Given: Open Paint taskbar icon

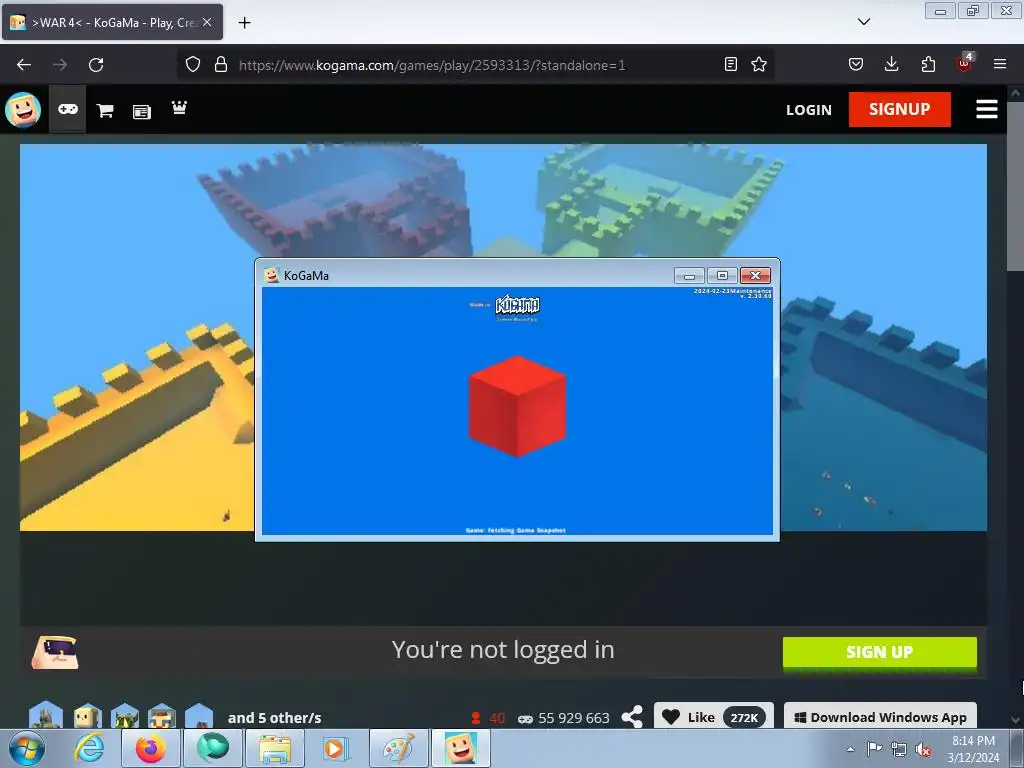Looking at the screenshot, I should [398, 748].
